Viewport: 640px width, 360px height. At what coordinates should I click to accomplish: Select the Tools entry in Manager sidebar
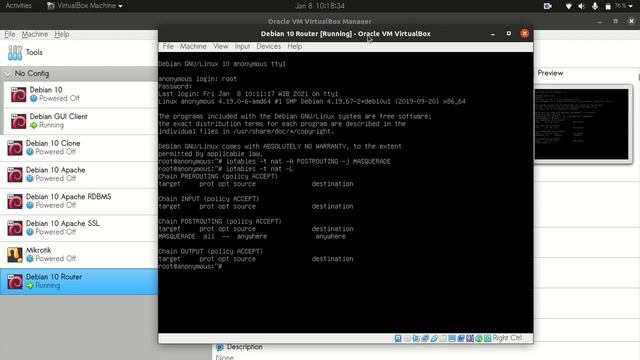(x=79, y=53)
